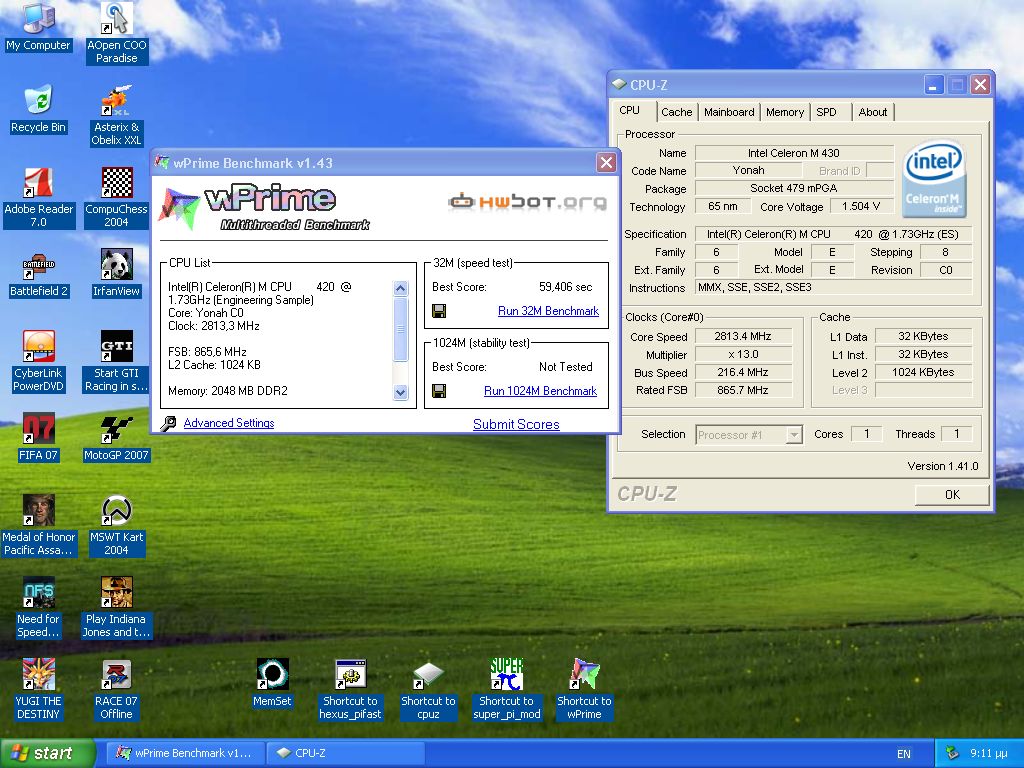Open the Processor #1 selection dropdown
The height and width of the screenshot is (768, 1024).
pyautogui.click(x=749, y=434)
